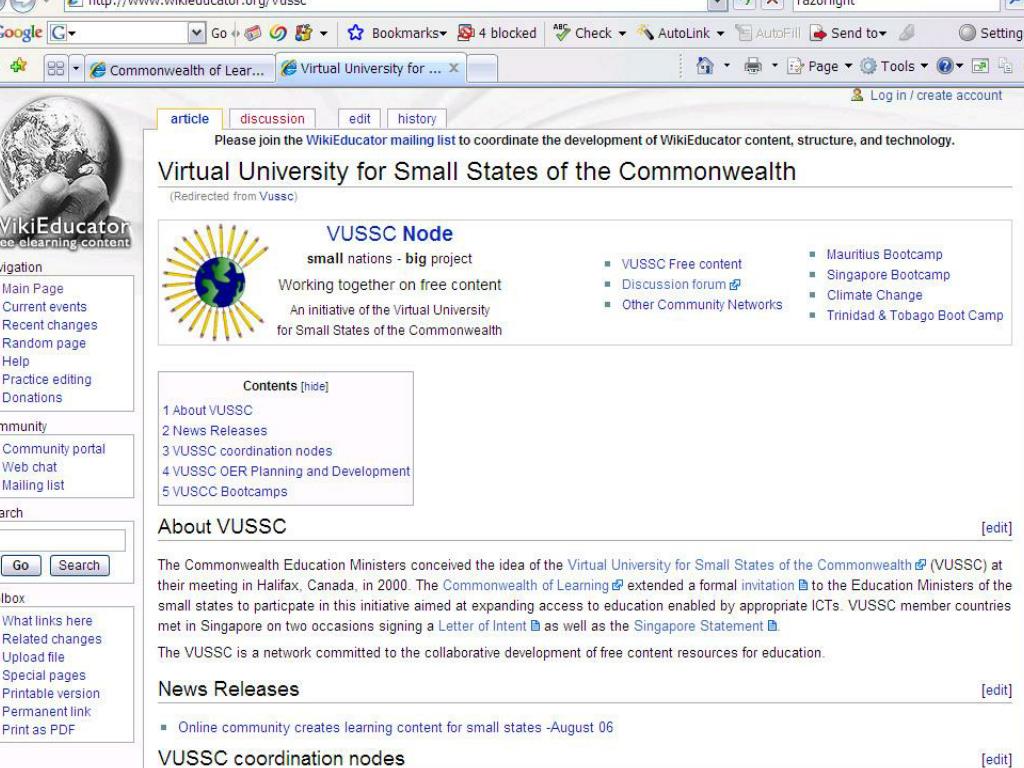
Task: Click inside the Google toolbar search box
Action: point(132,33)
